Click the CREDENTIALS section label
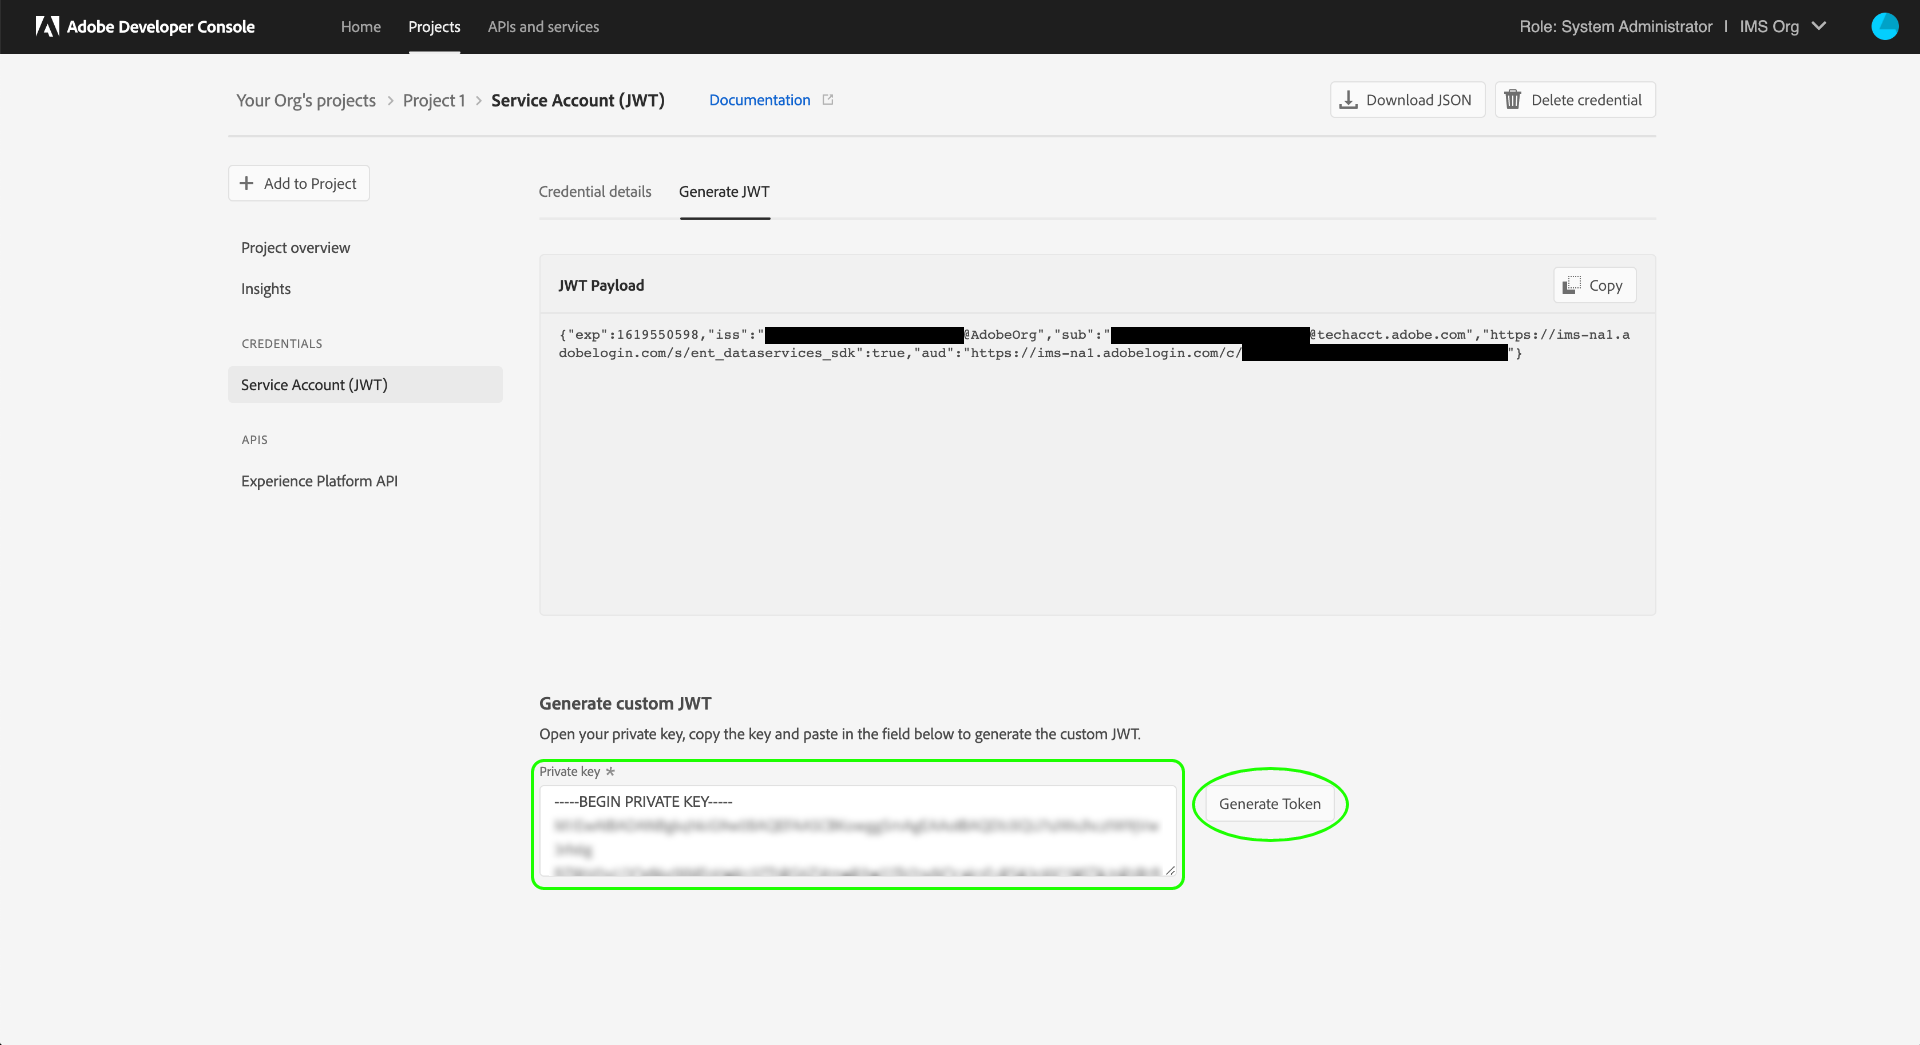 tap(282, 344)
